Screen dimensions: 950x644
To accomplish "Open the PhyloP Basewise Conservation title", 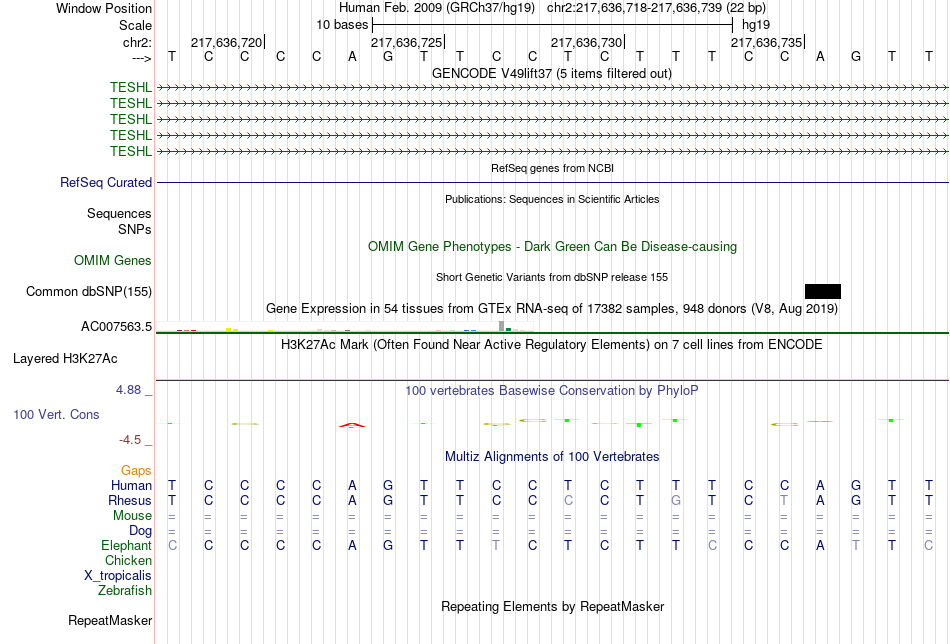I will [552, 391].
